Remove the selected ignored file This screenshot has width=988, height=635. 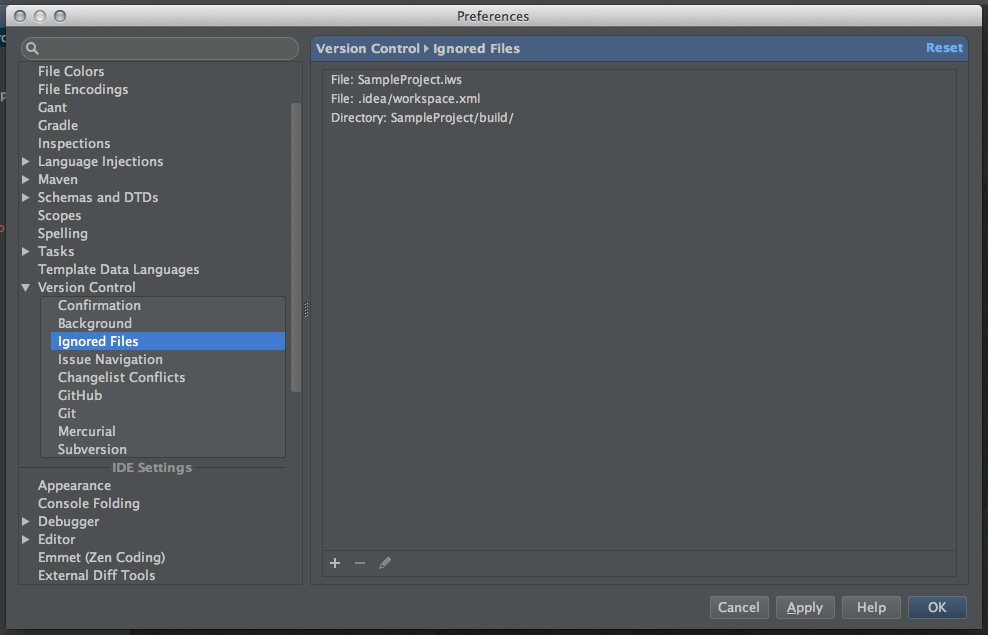point(360,563)
